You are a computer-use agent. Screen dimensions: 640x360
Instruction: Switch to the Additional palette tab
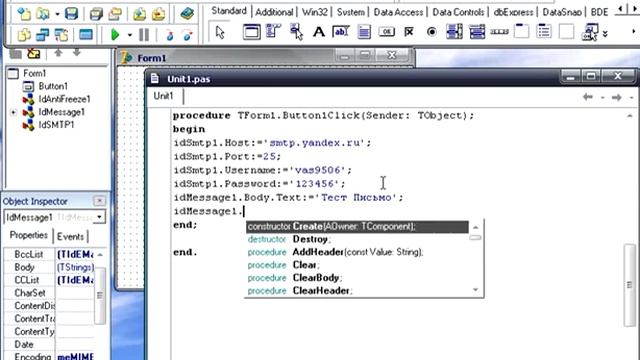point(274,12)
